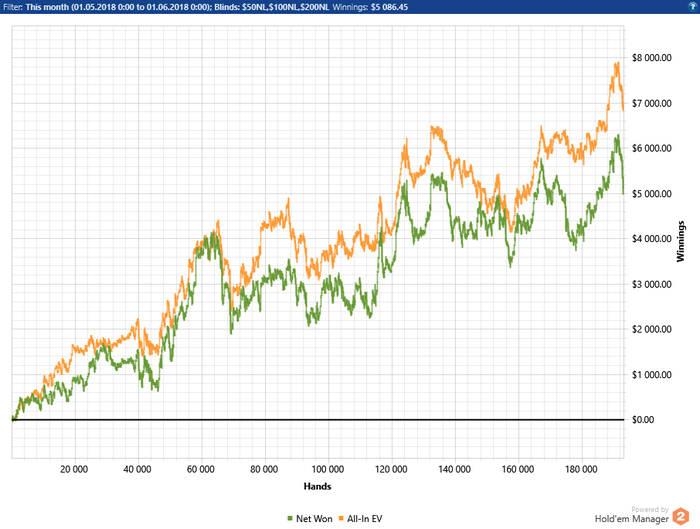Click the 60 000 hands axis label
700x529 pixels.
201,469
